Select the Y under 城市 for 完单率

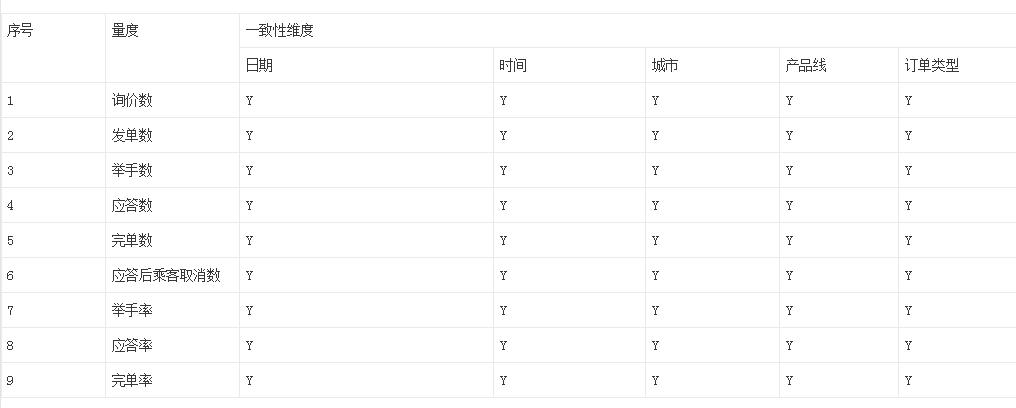[655, 380]
